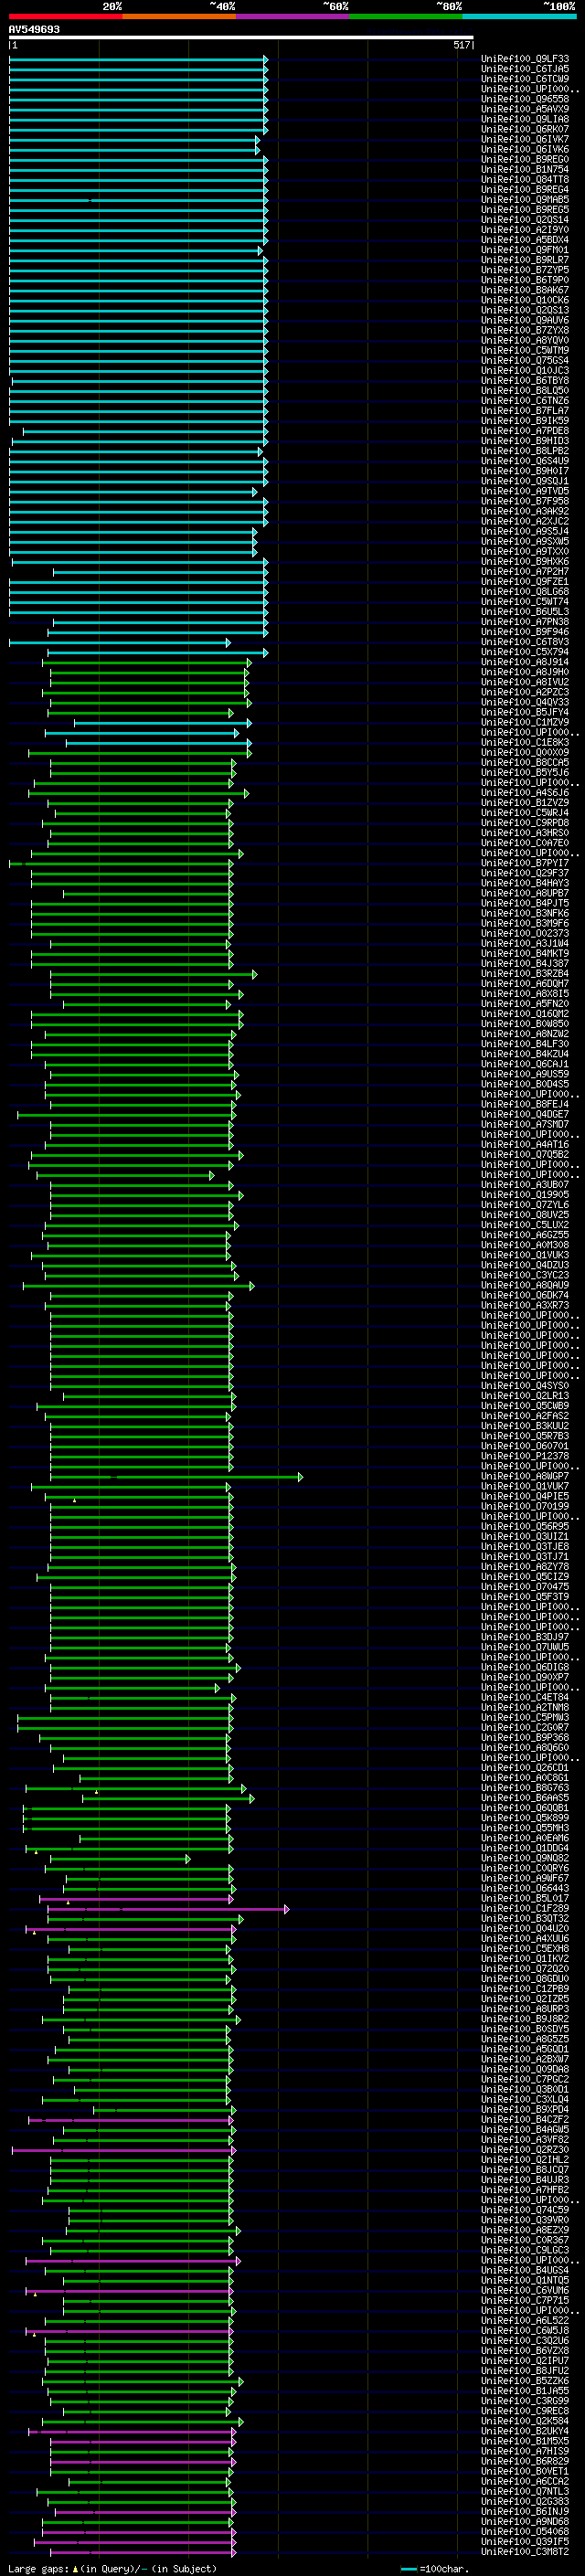Select label UniRef100_Q2LR13
This screenshot has height=2576, width=585.
(525, 1395)
